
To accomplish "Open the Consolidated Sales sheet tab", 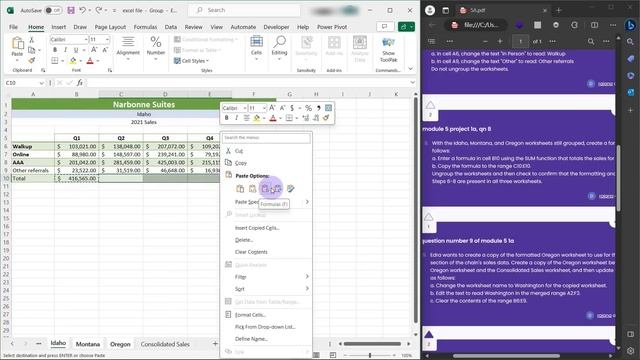I will (x=165, y=344).
